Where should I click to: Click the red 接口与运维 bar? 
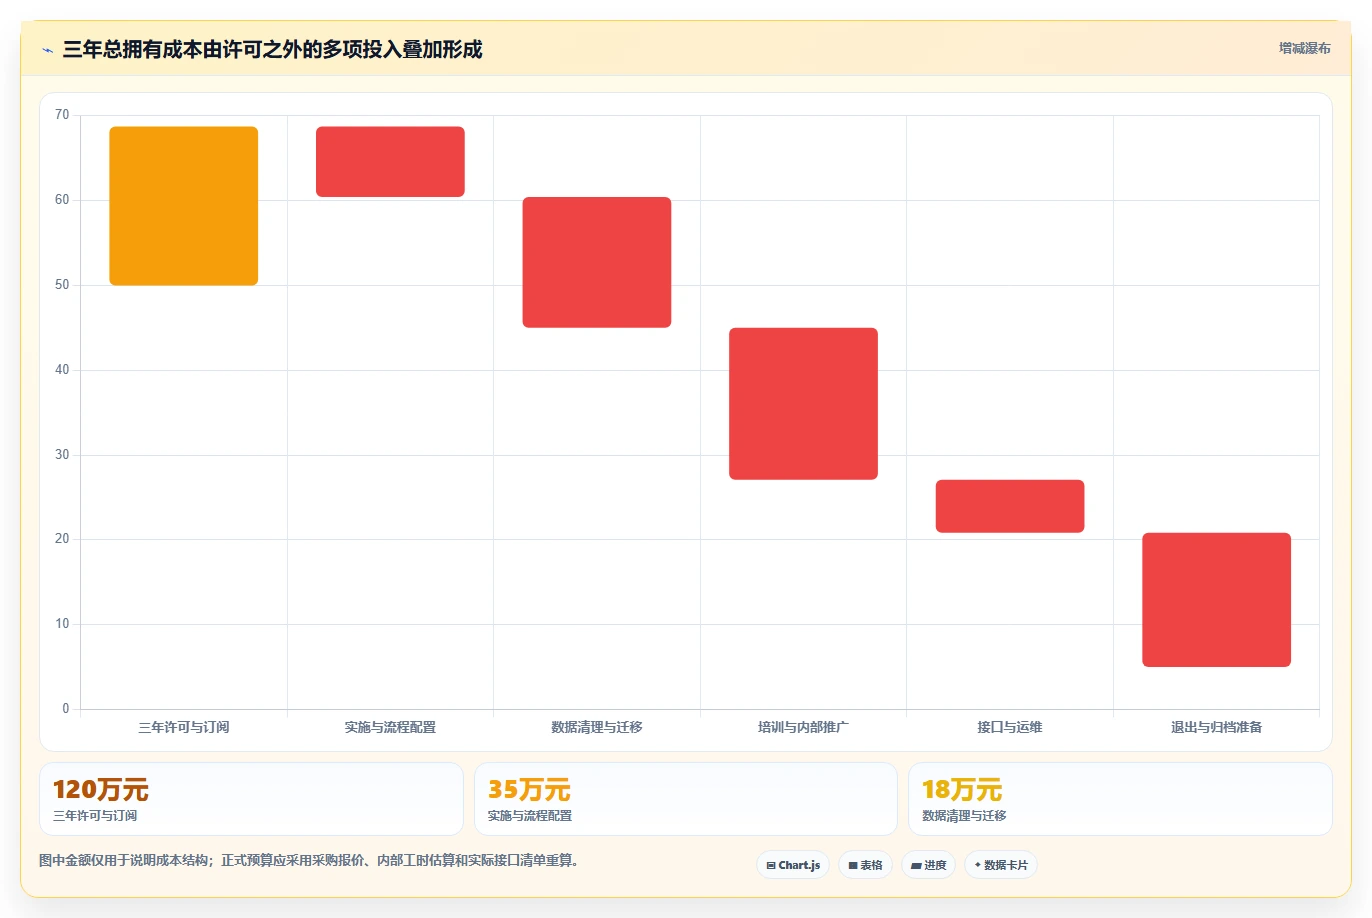tap(1010, 506)
